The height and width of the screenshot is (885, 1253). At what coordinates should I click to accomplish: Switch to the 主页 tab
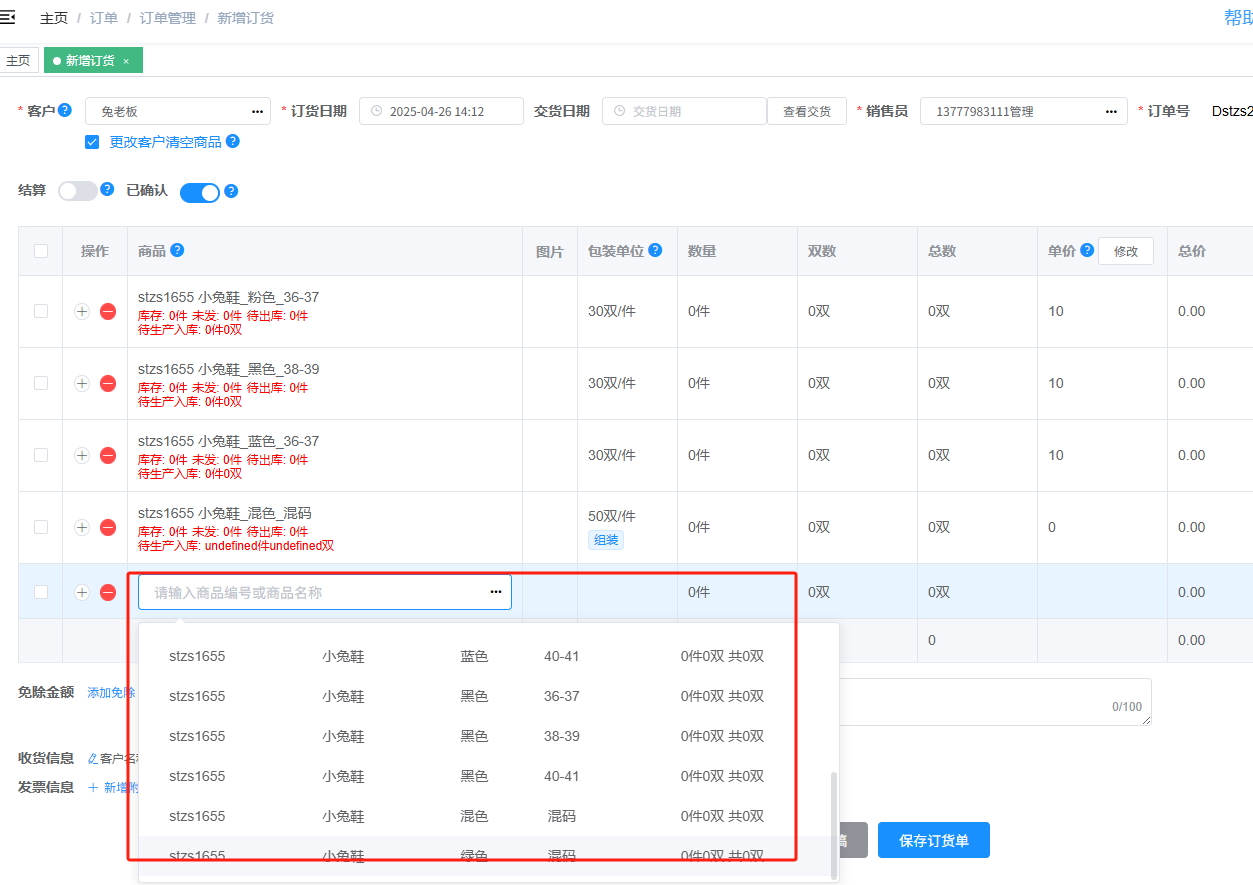click(18, 61)
